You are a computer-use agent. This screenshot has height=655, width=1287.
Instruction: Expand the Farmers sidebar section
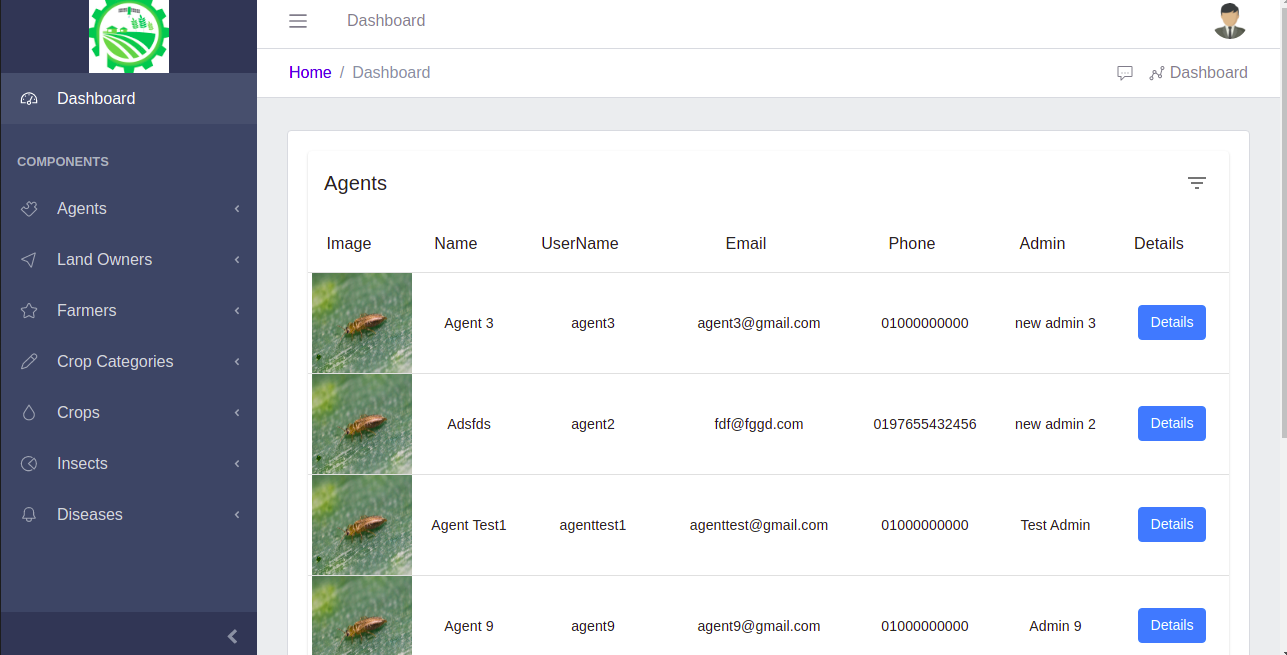(x=86, y=311)
